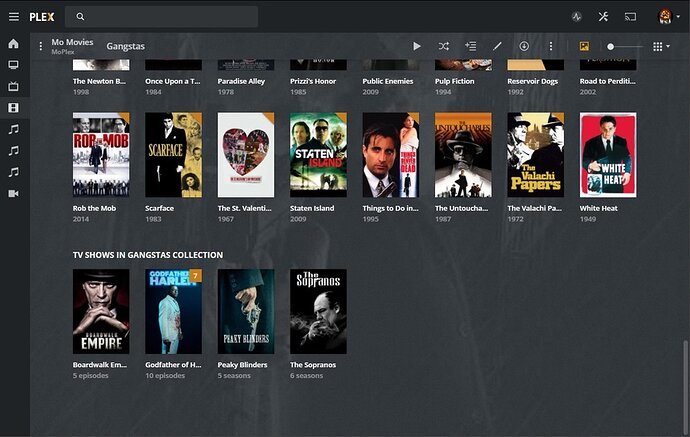Click the Mo Movies library link
690x437 pixels.
[x=72, y=42]
